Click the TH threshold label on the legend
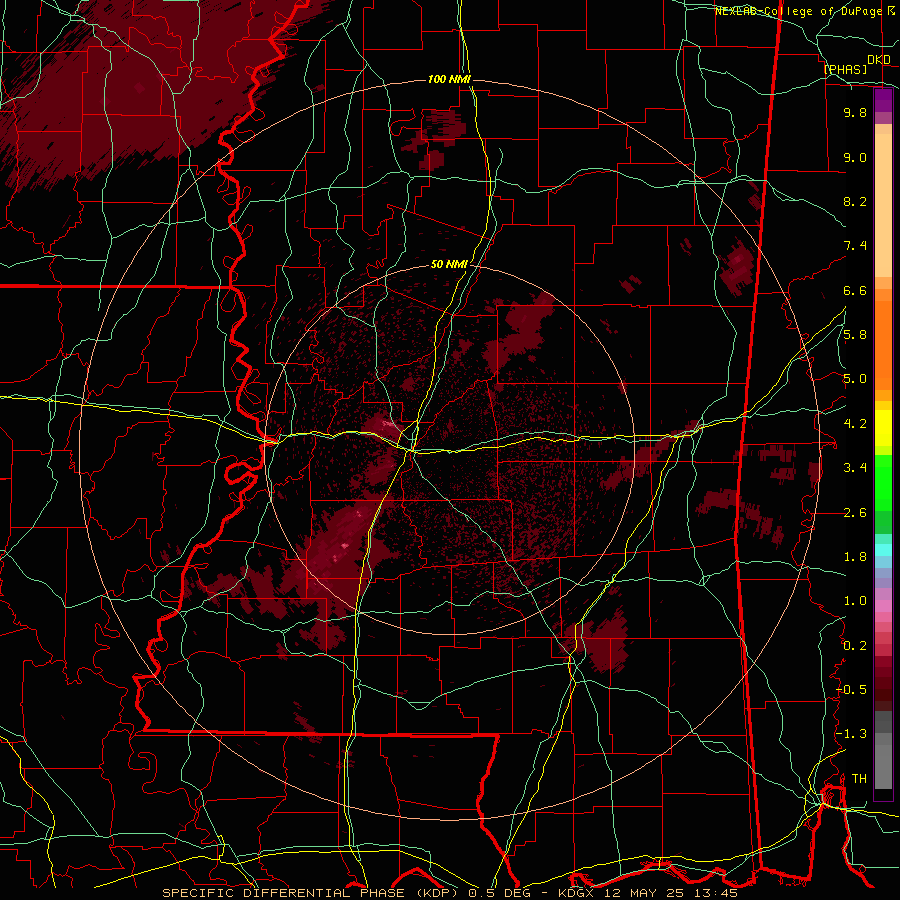Screen dimensions: 900x900 click(x=859, y=779)
